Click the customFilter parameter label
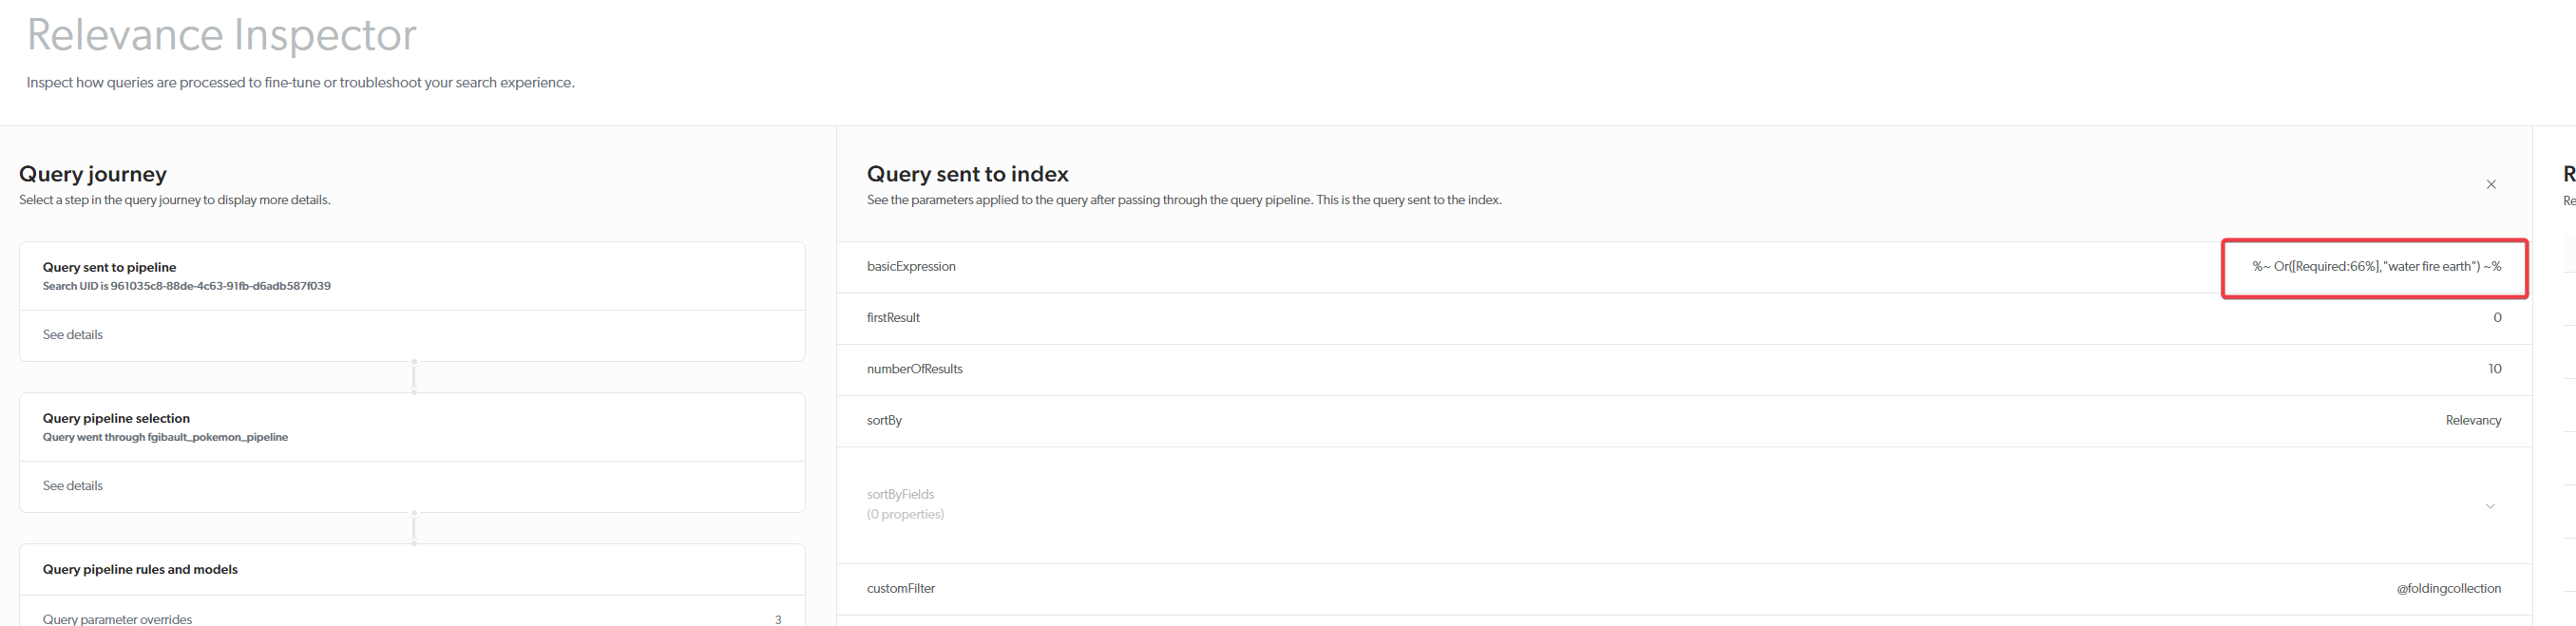Image resolution: width=2576 pixels, height=626 pixels. click(x=900, y=588)
